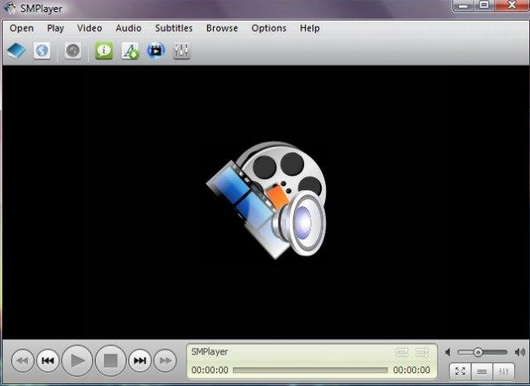Open the Options menu
This screenshot has height=386, width=530.
(x=269, y=28)
